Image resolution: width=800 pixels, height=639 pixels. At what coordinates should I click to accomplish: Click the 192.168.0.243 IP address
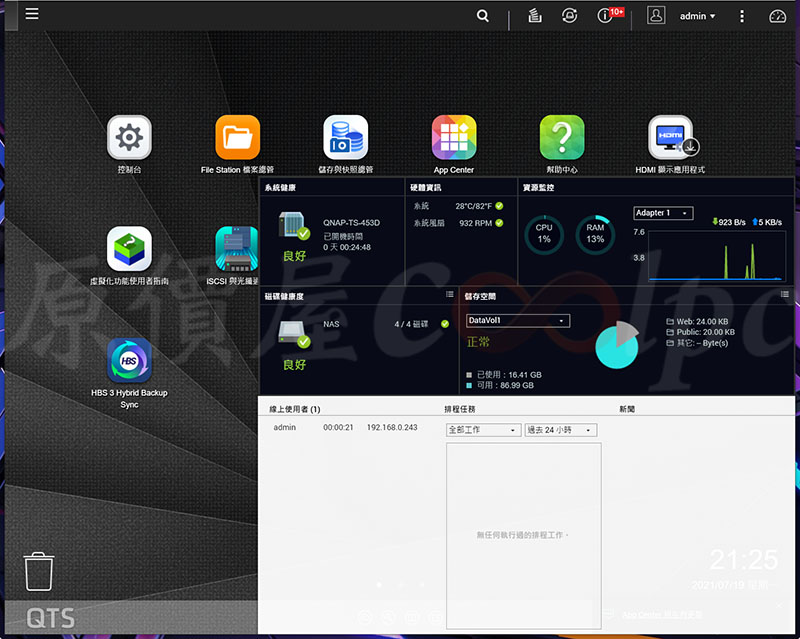(392, 427)
